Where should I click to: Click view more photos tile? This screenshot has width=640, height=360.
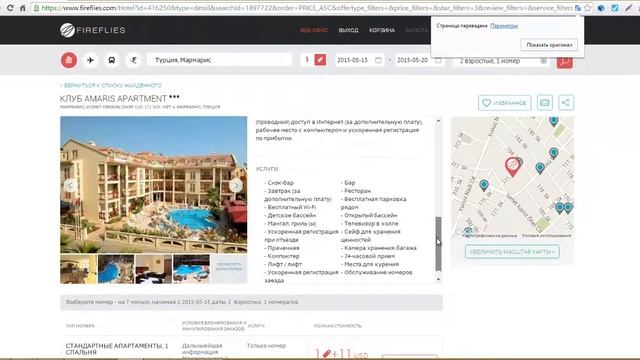pos(229,269)
